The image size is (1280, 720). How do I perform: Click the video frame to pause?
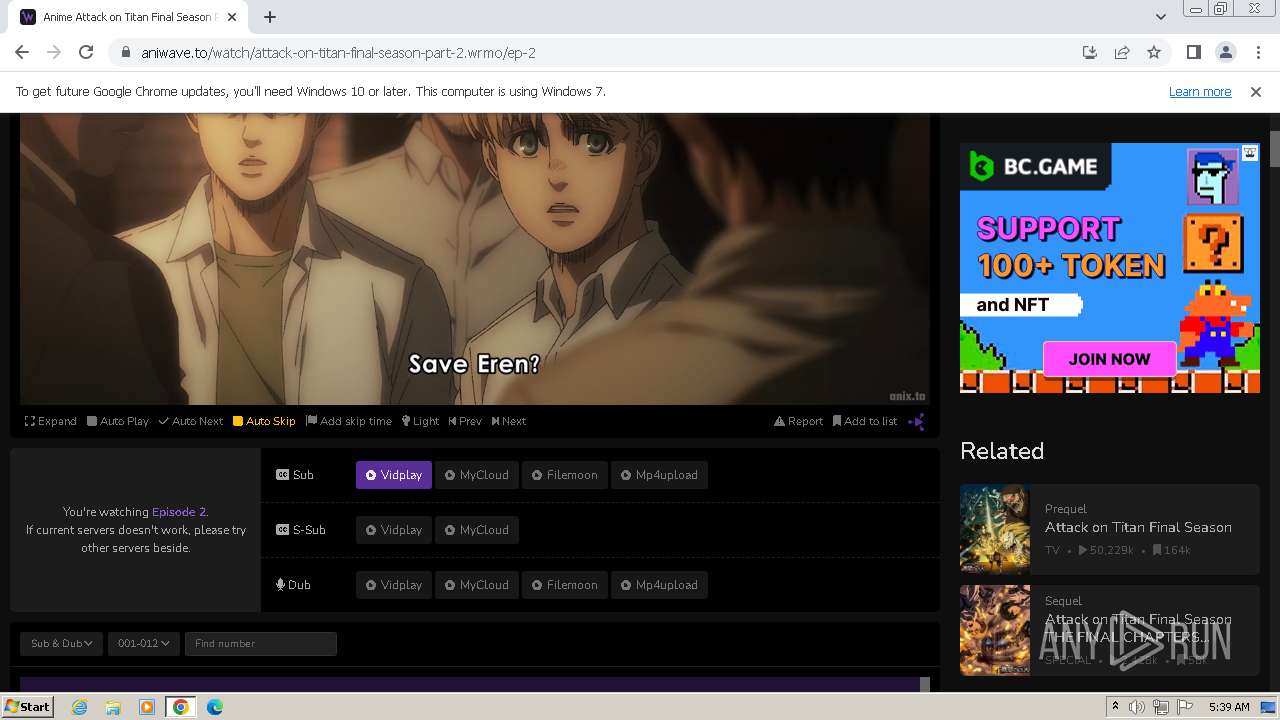coord(475,258)
